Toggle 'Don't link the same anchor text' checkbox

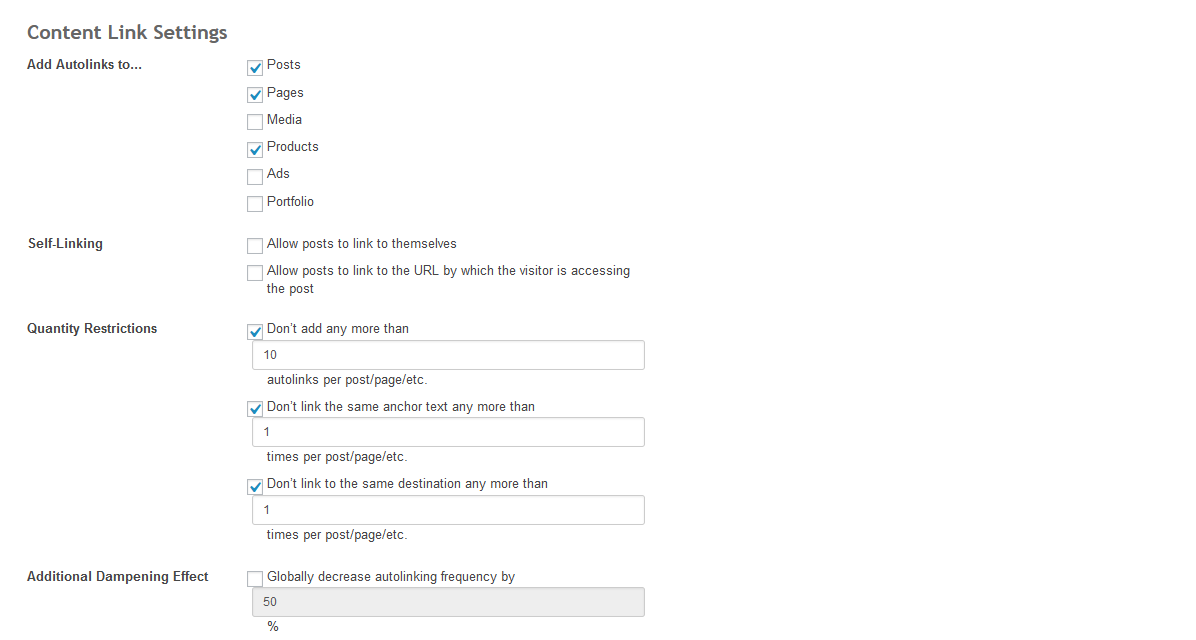pyautogui.click(x=255, y=409)
